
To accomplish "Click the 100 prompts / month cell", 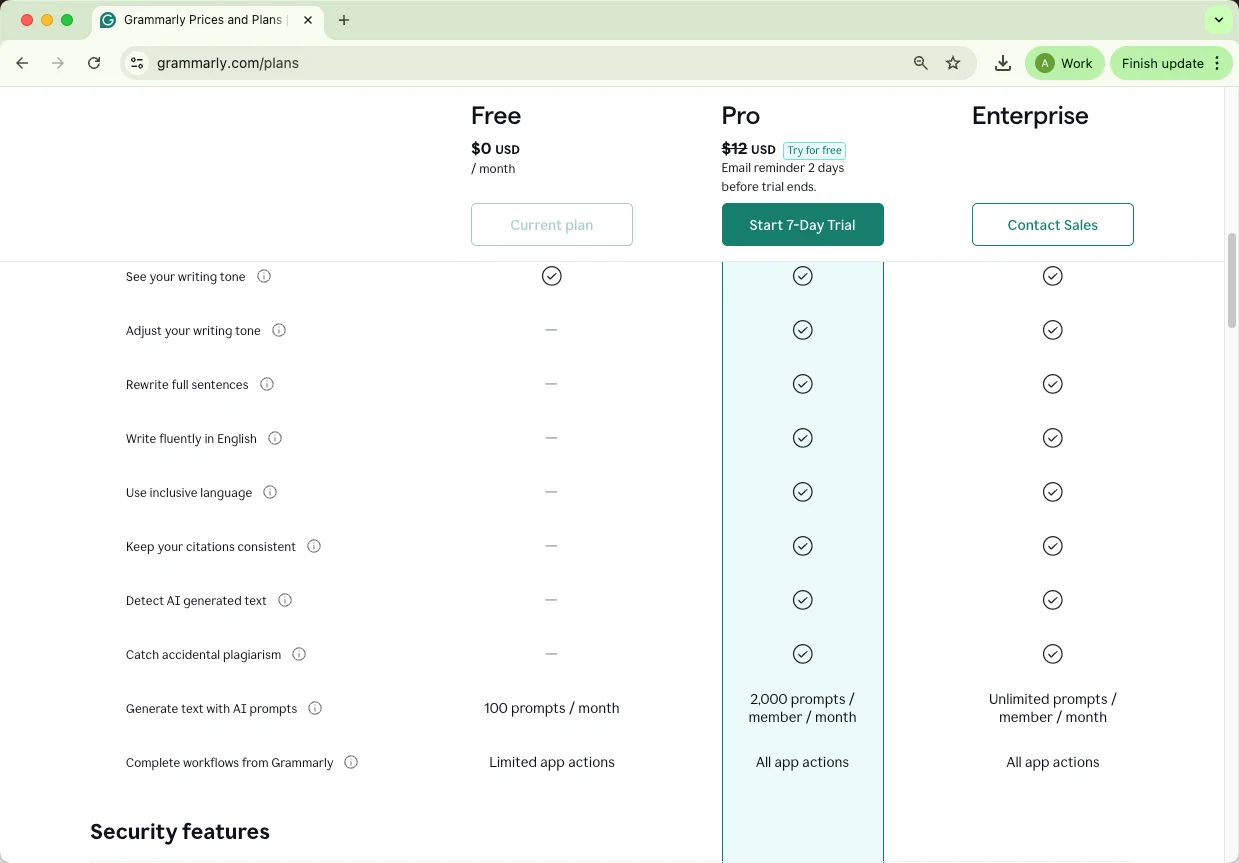I will tap(551, 708).
